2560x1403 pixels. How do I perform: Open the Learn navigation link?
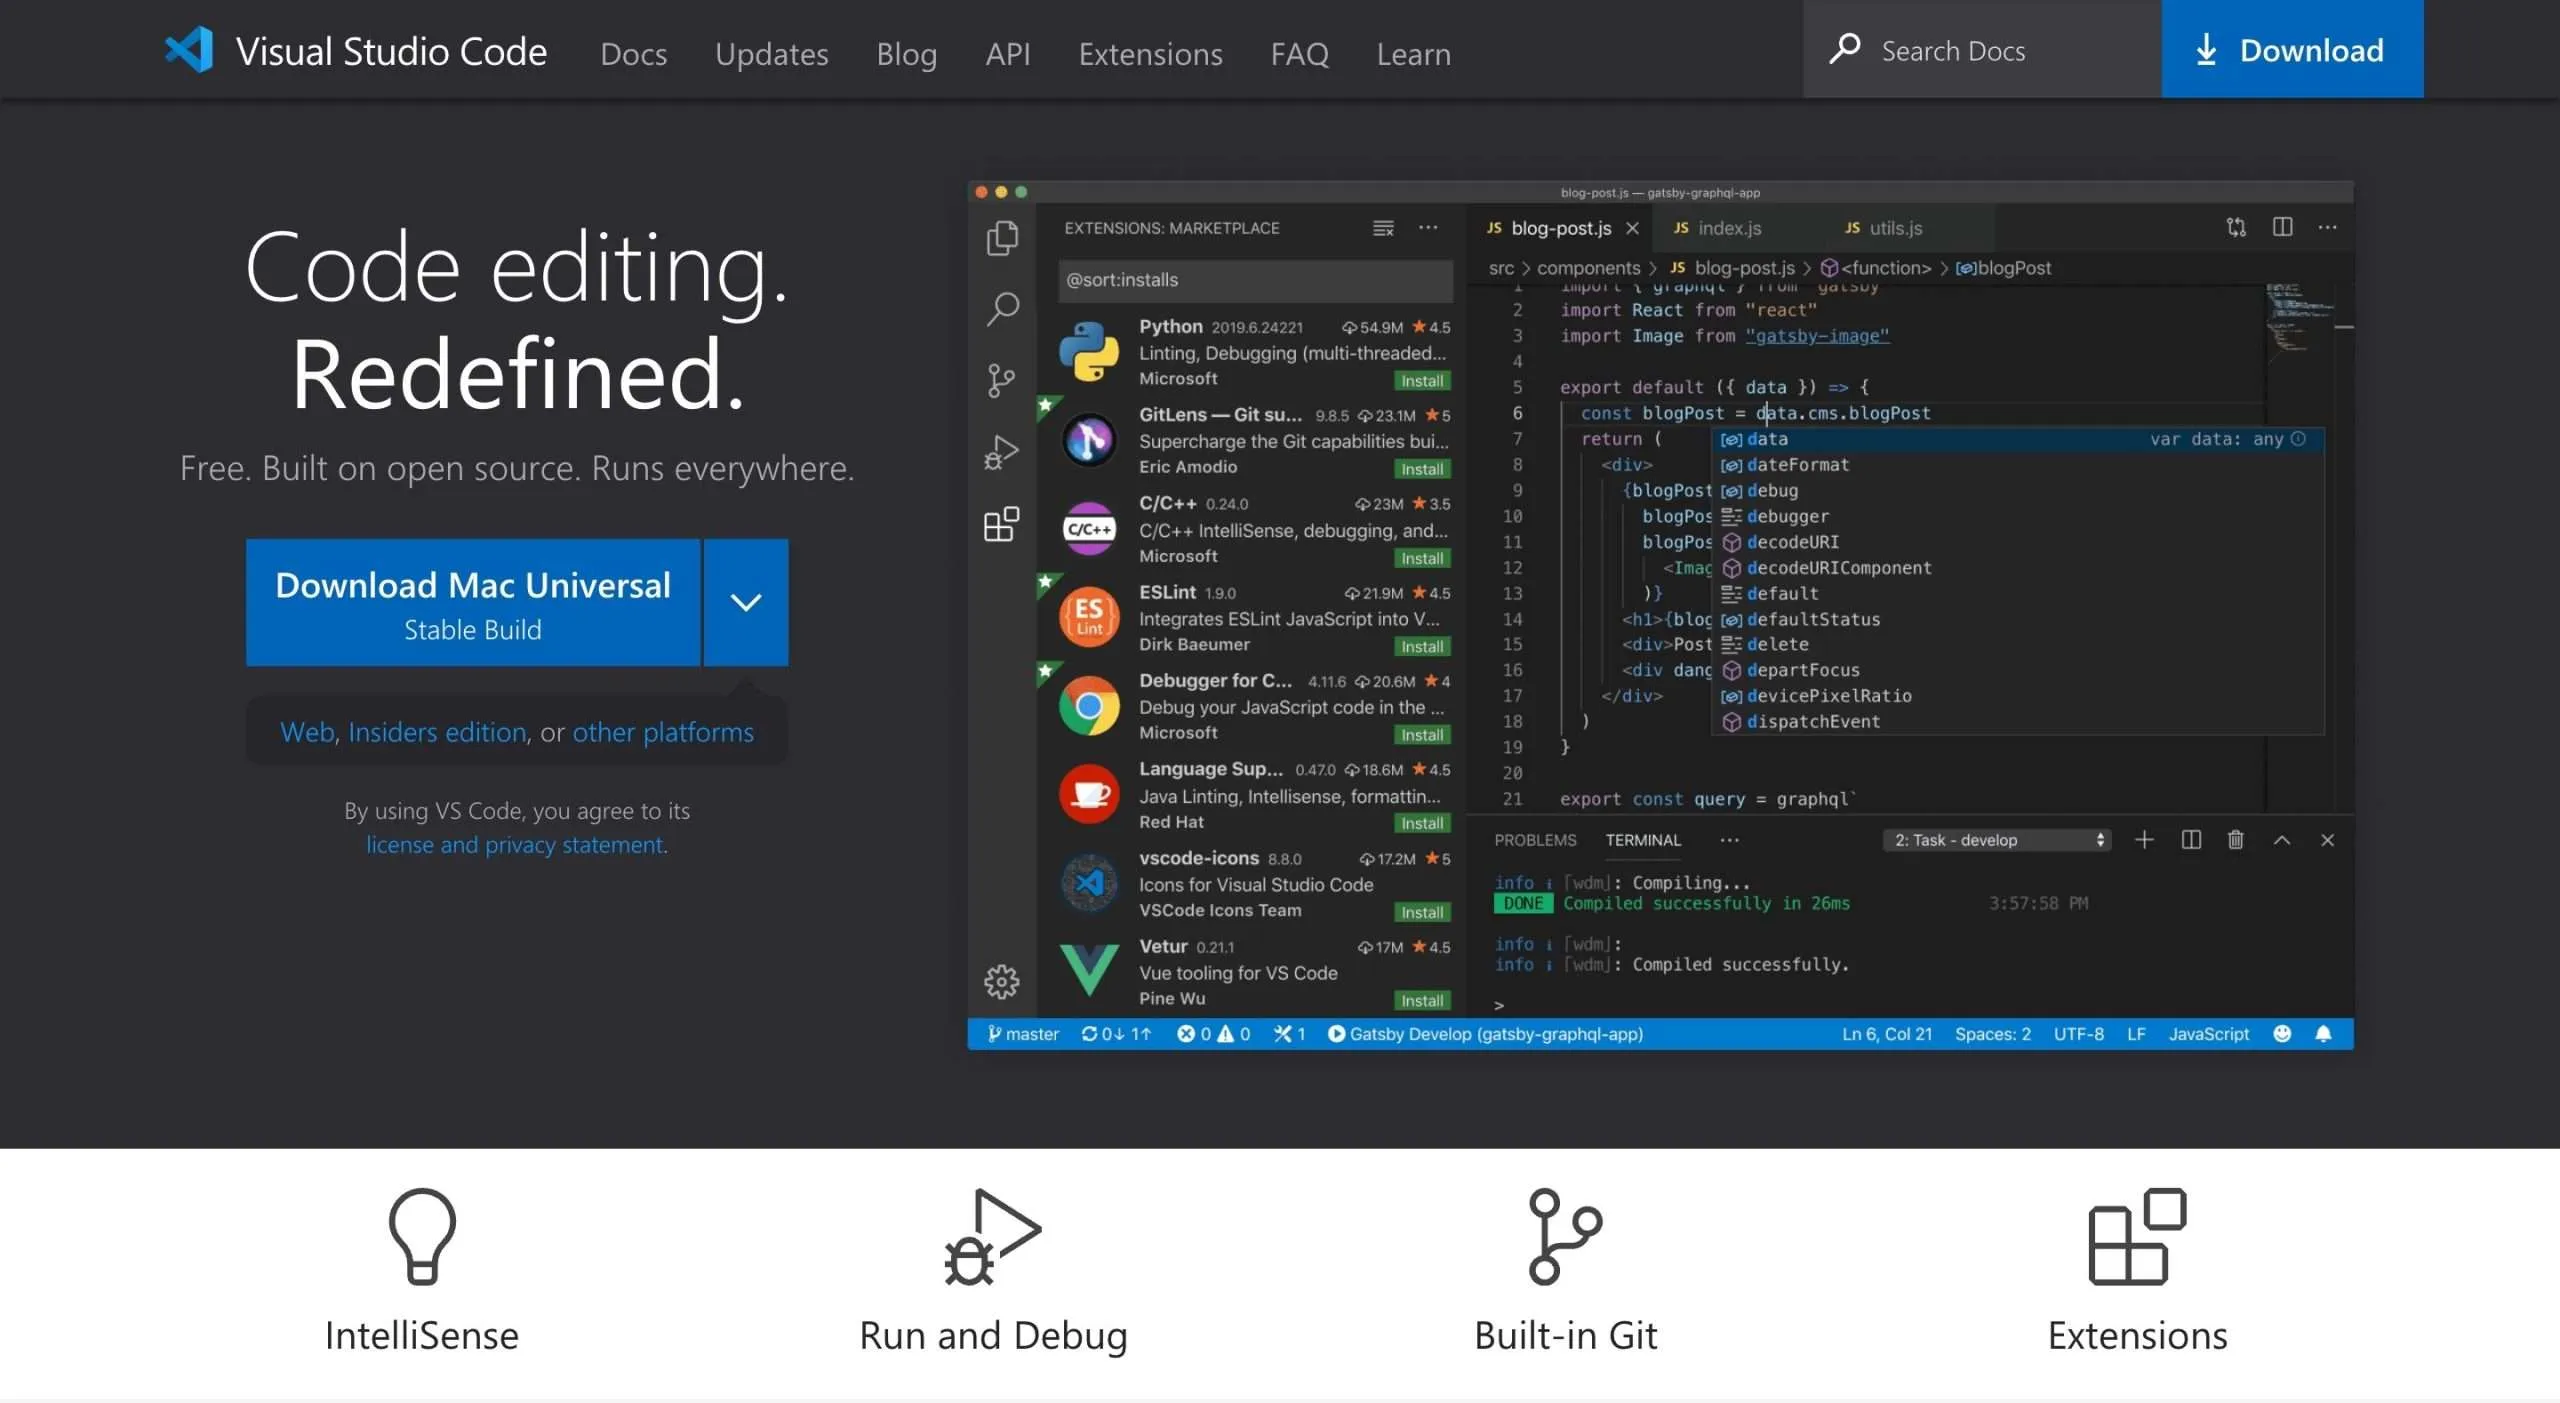pos(1413,53)
